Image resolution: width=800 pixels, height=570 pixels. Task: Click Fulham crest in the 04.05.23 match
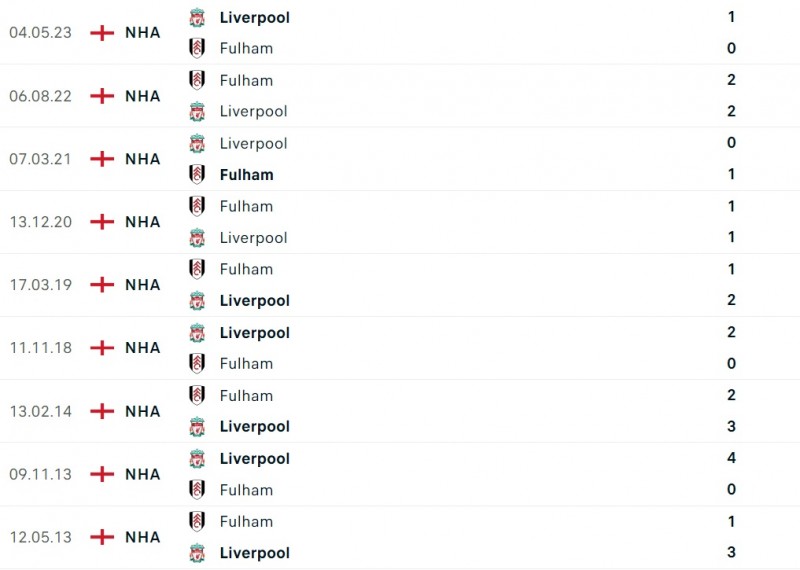tap(197, 48)
